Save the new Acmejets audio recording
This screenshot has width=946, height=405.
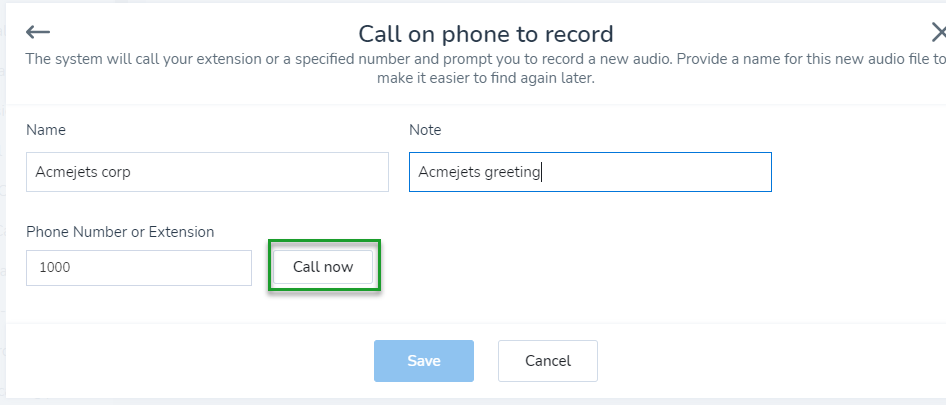pyautogui.click(x=424, y=361)
